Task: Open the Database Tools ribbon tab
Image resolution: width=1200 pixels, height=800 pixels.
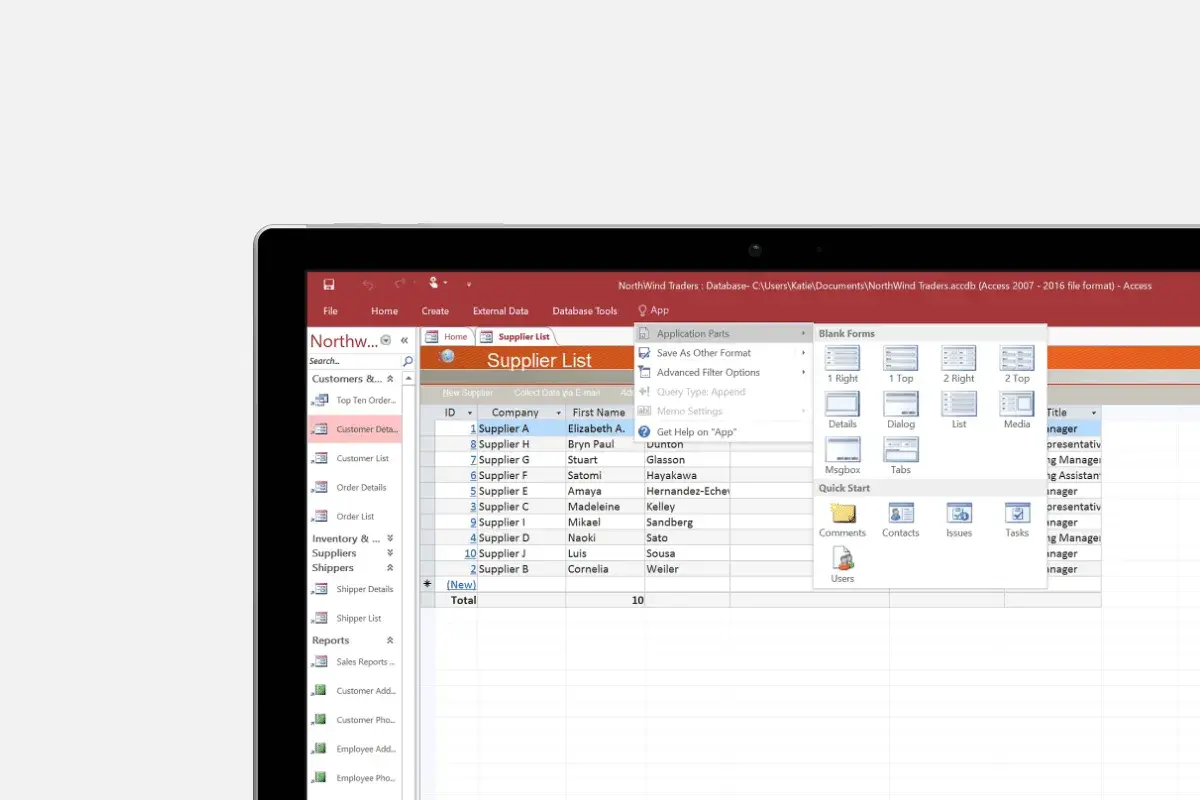Action: point(585,311)
